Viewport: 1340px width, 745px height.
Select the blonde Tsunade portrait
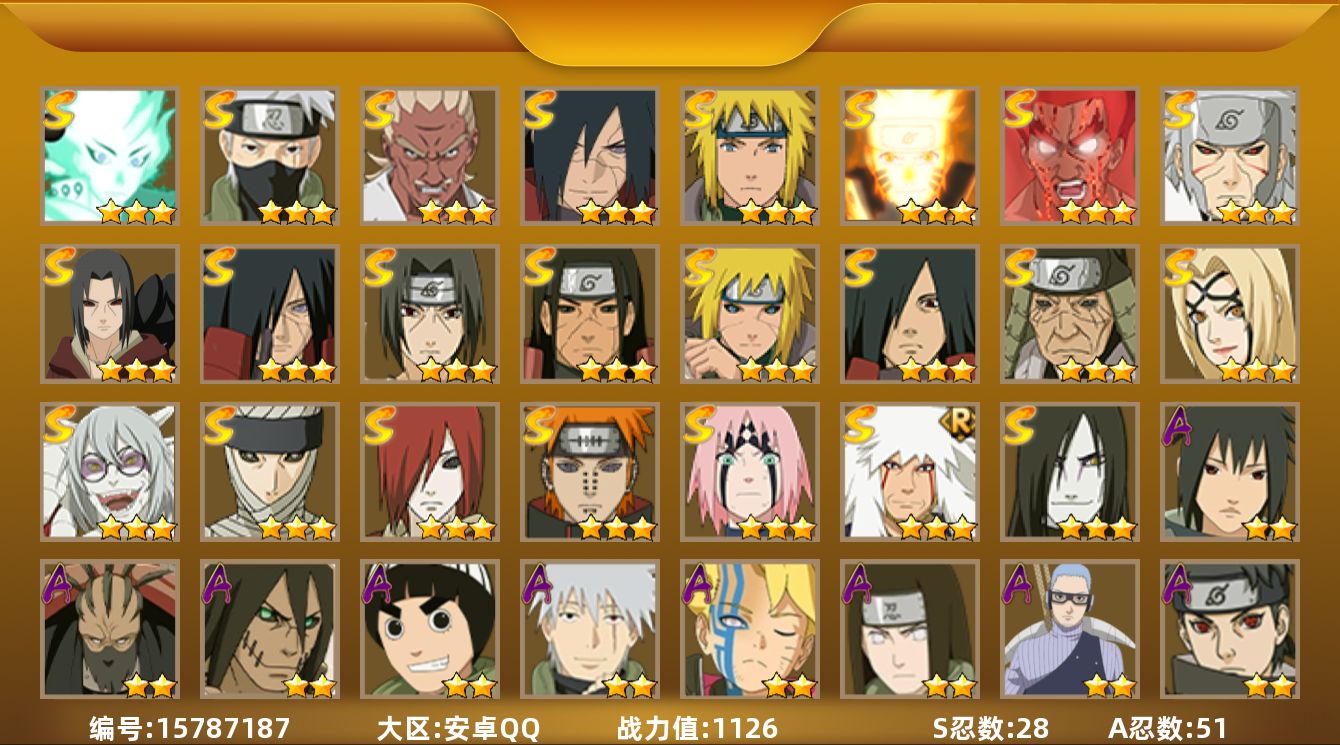coord(1229,313)
